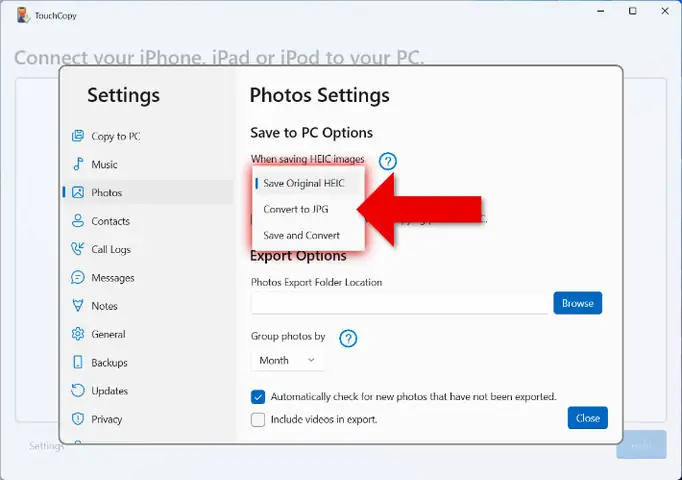Enable Include videos in export
This screenshot has height=480, width=682.
(x=258, y=420)
